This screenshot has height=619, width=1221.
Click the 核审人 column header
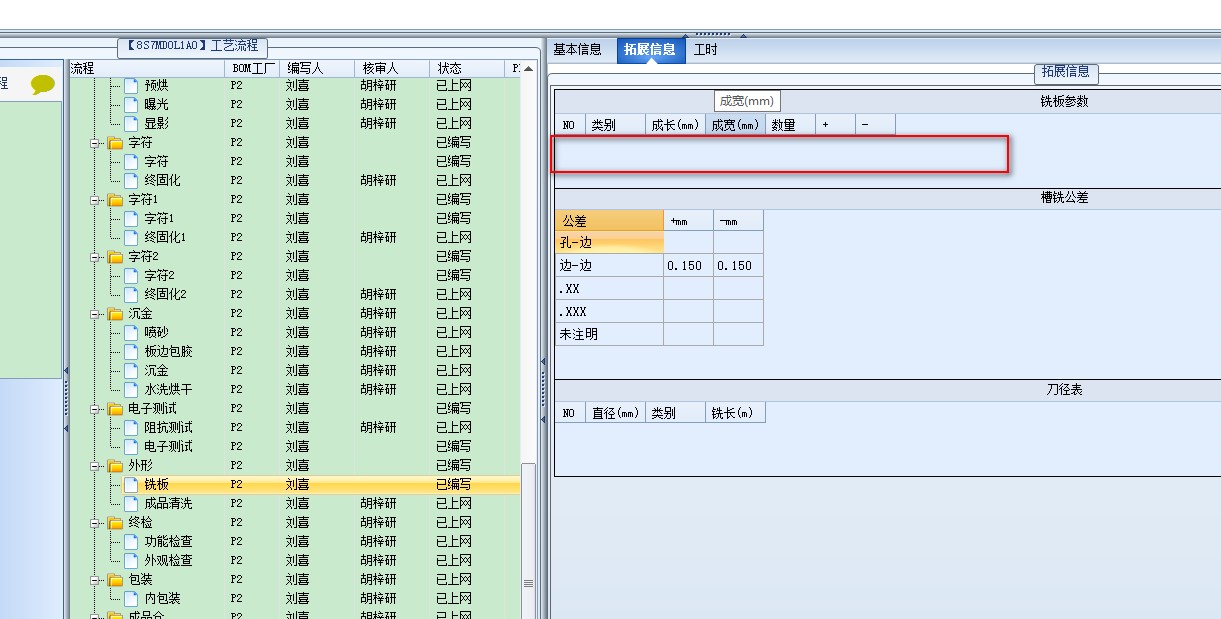[x=392, y=68]
